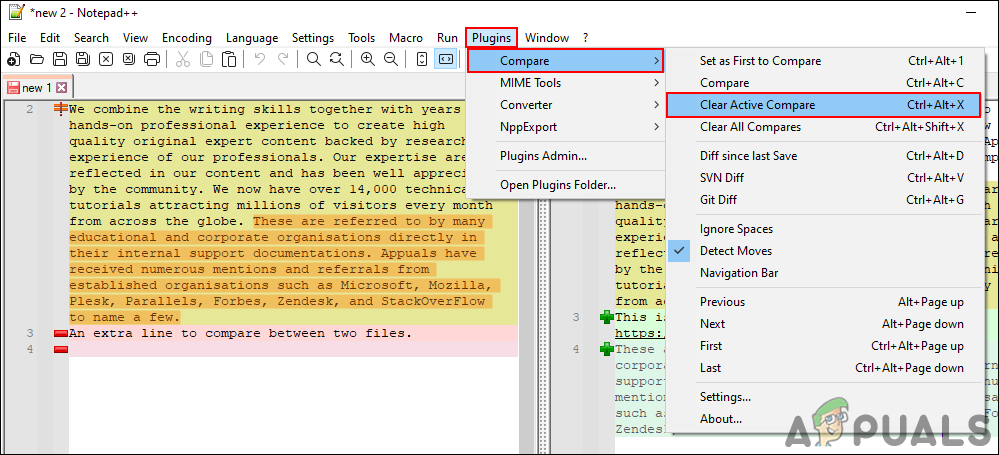Click the New file toolbar icon
The width and height of the screenshot is (999, 455).
[13, 60]
